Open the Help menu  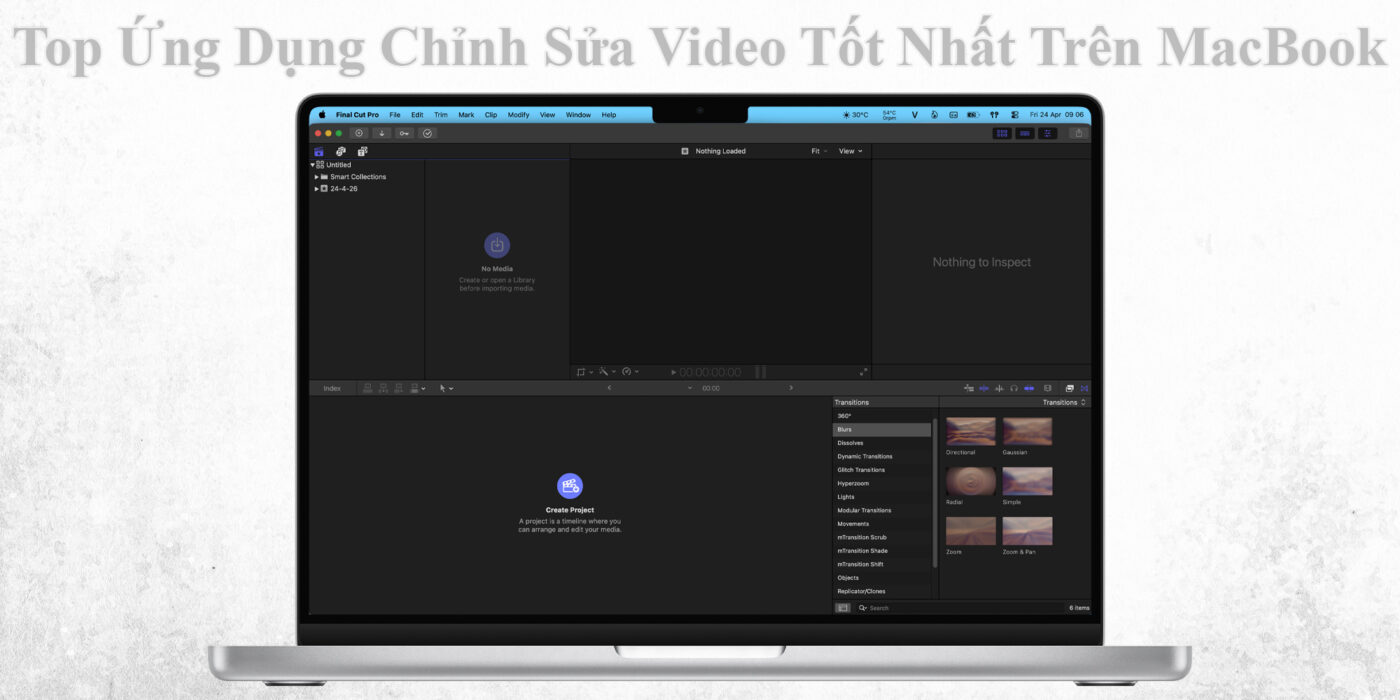pos(608,115)
